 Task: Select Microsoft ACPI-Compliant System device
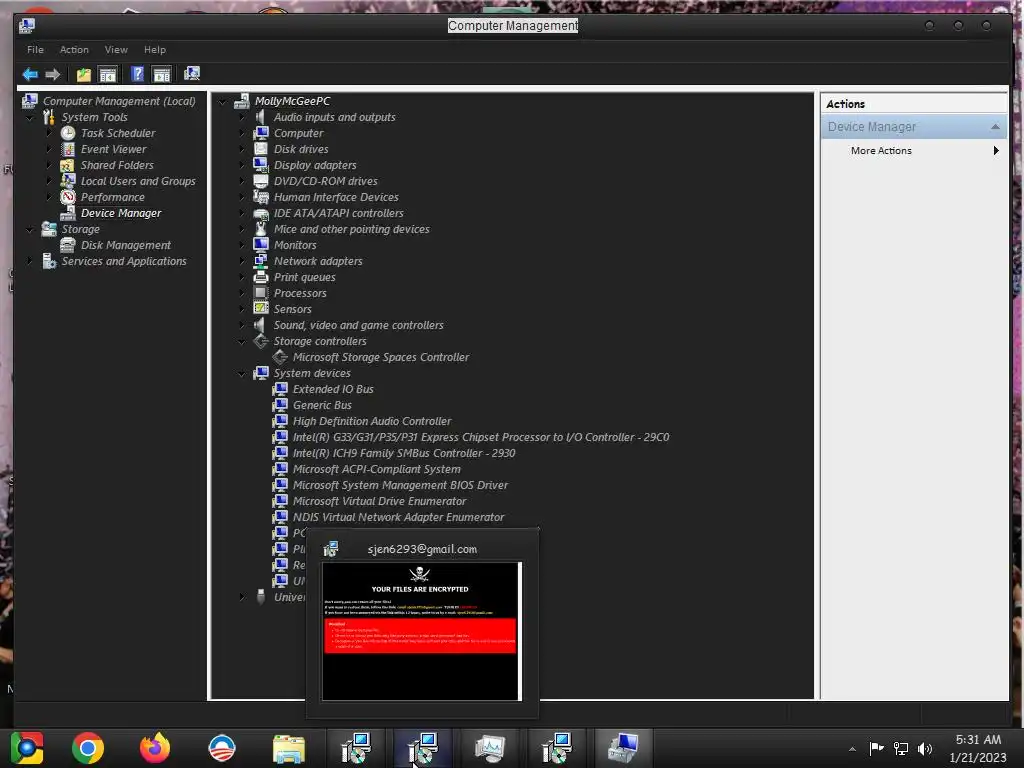[x=376, y=469]
